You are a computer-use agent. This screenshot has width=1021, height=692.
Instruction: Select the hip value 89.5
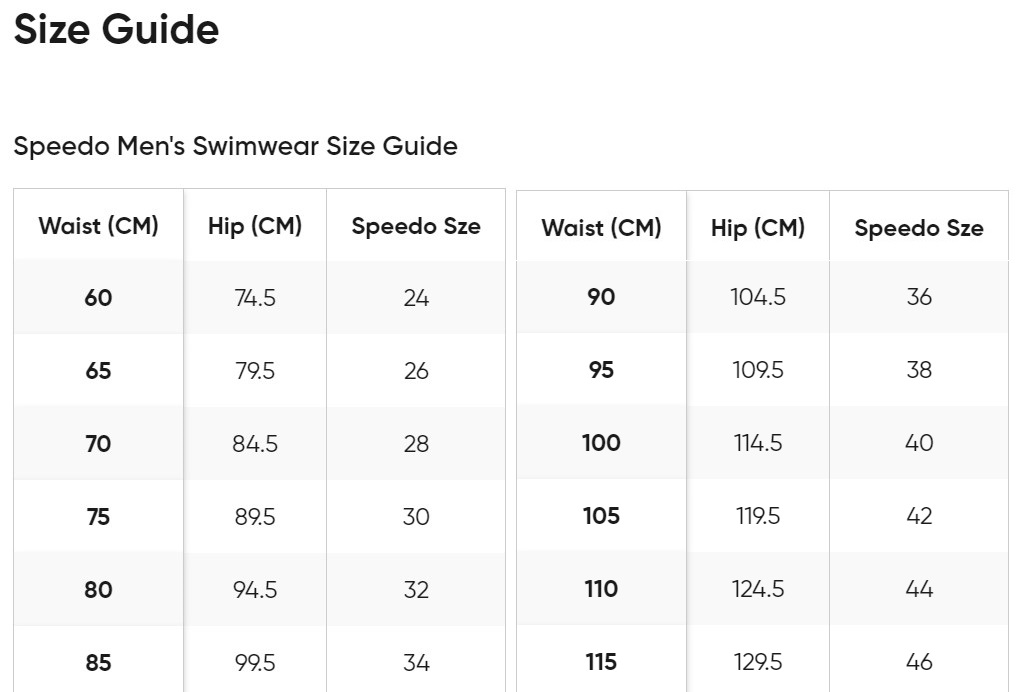point(255,517)
